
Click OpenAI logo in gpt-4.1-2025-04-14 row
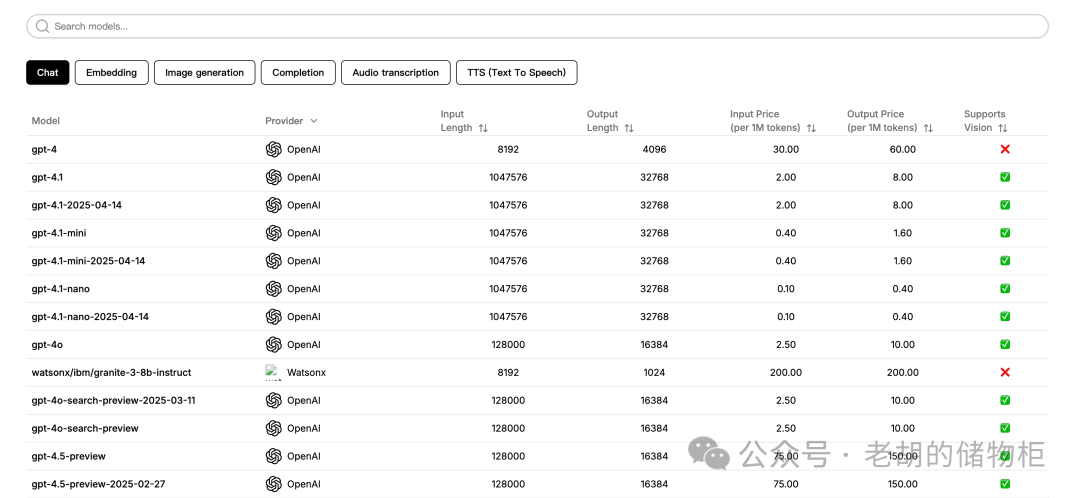point(273,205)
